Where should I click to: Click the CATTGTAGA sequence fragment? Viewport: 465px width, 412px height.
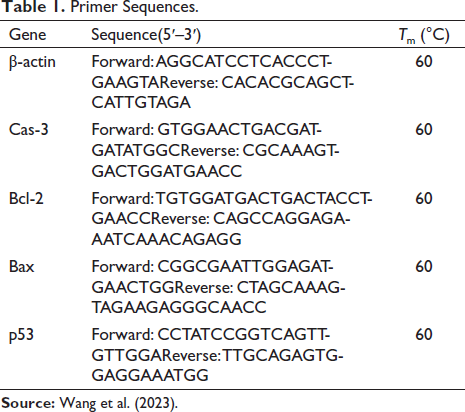pyautogui.click(x=141, y=102)
